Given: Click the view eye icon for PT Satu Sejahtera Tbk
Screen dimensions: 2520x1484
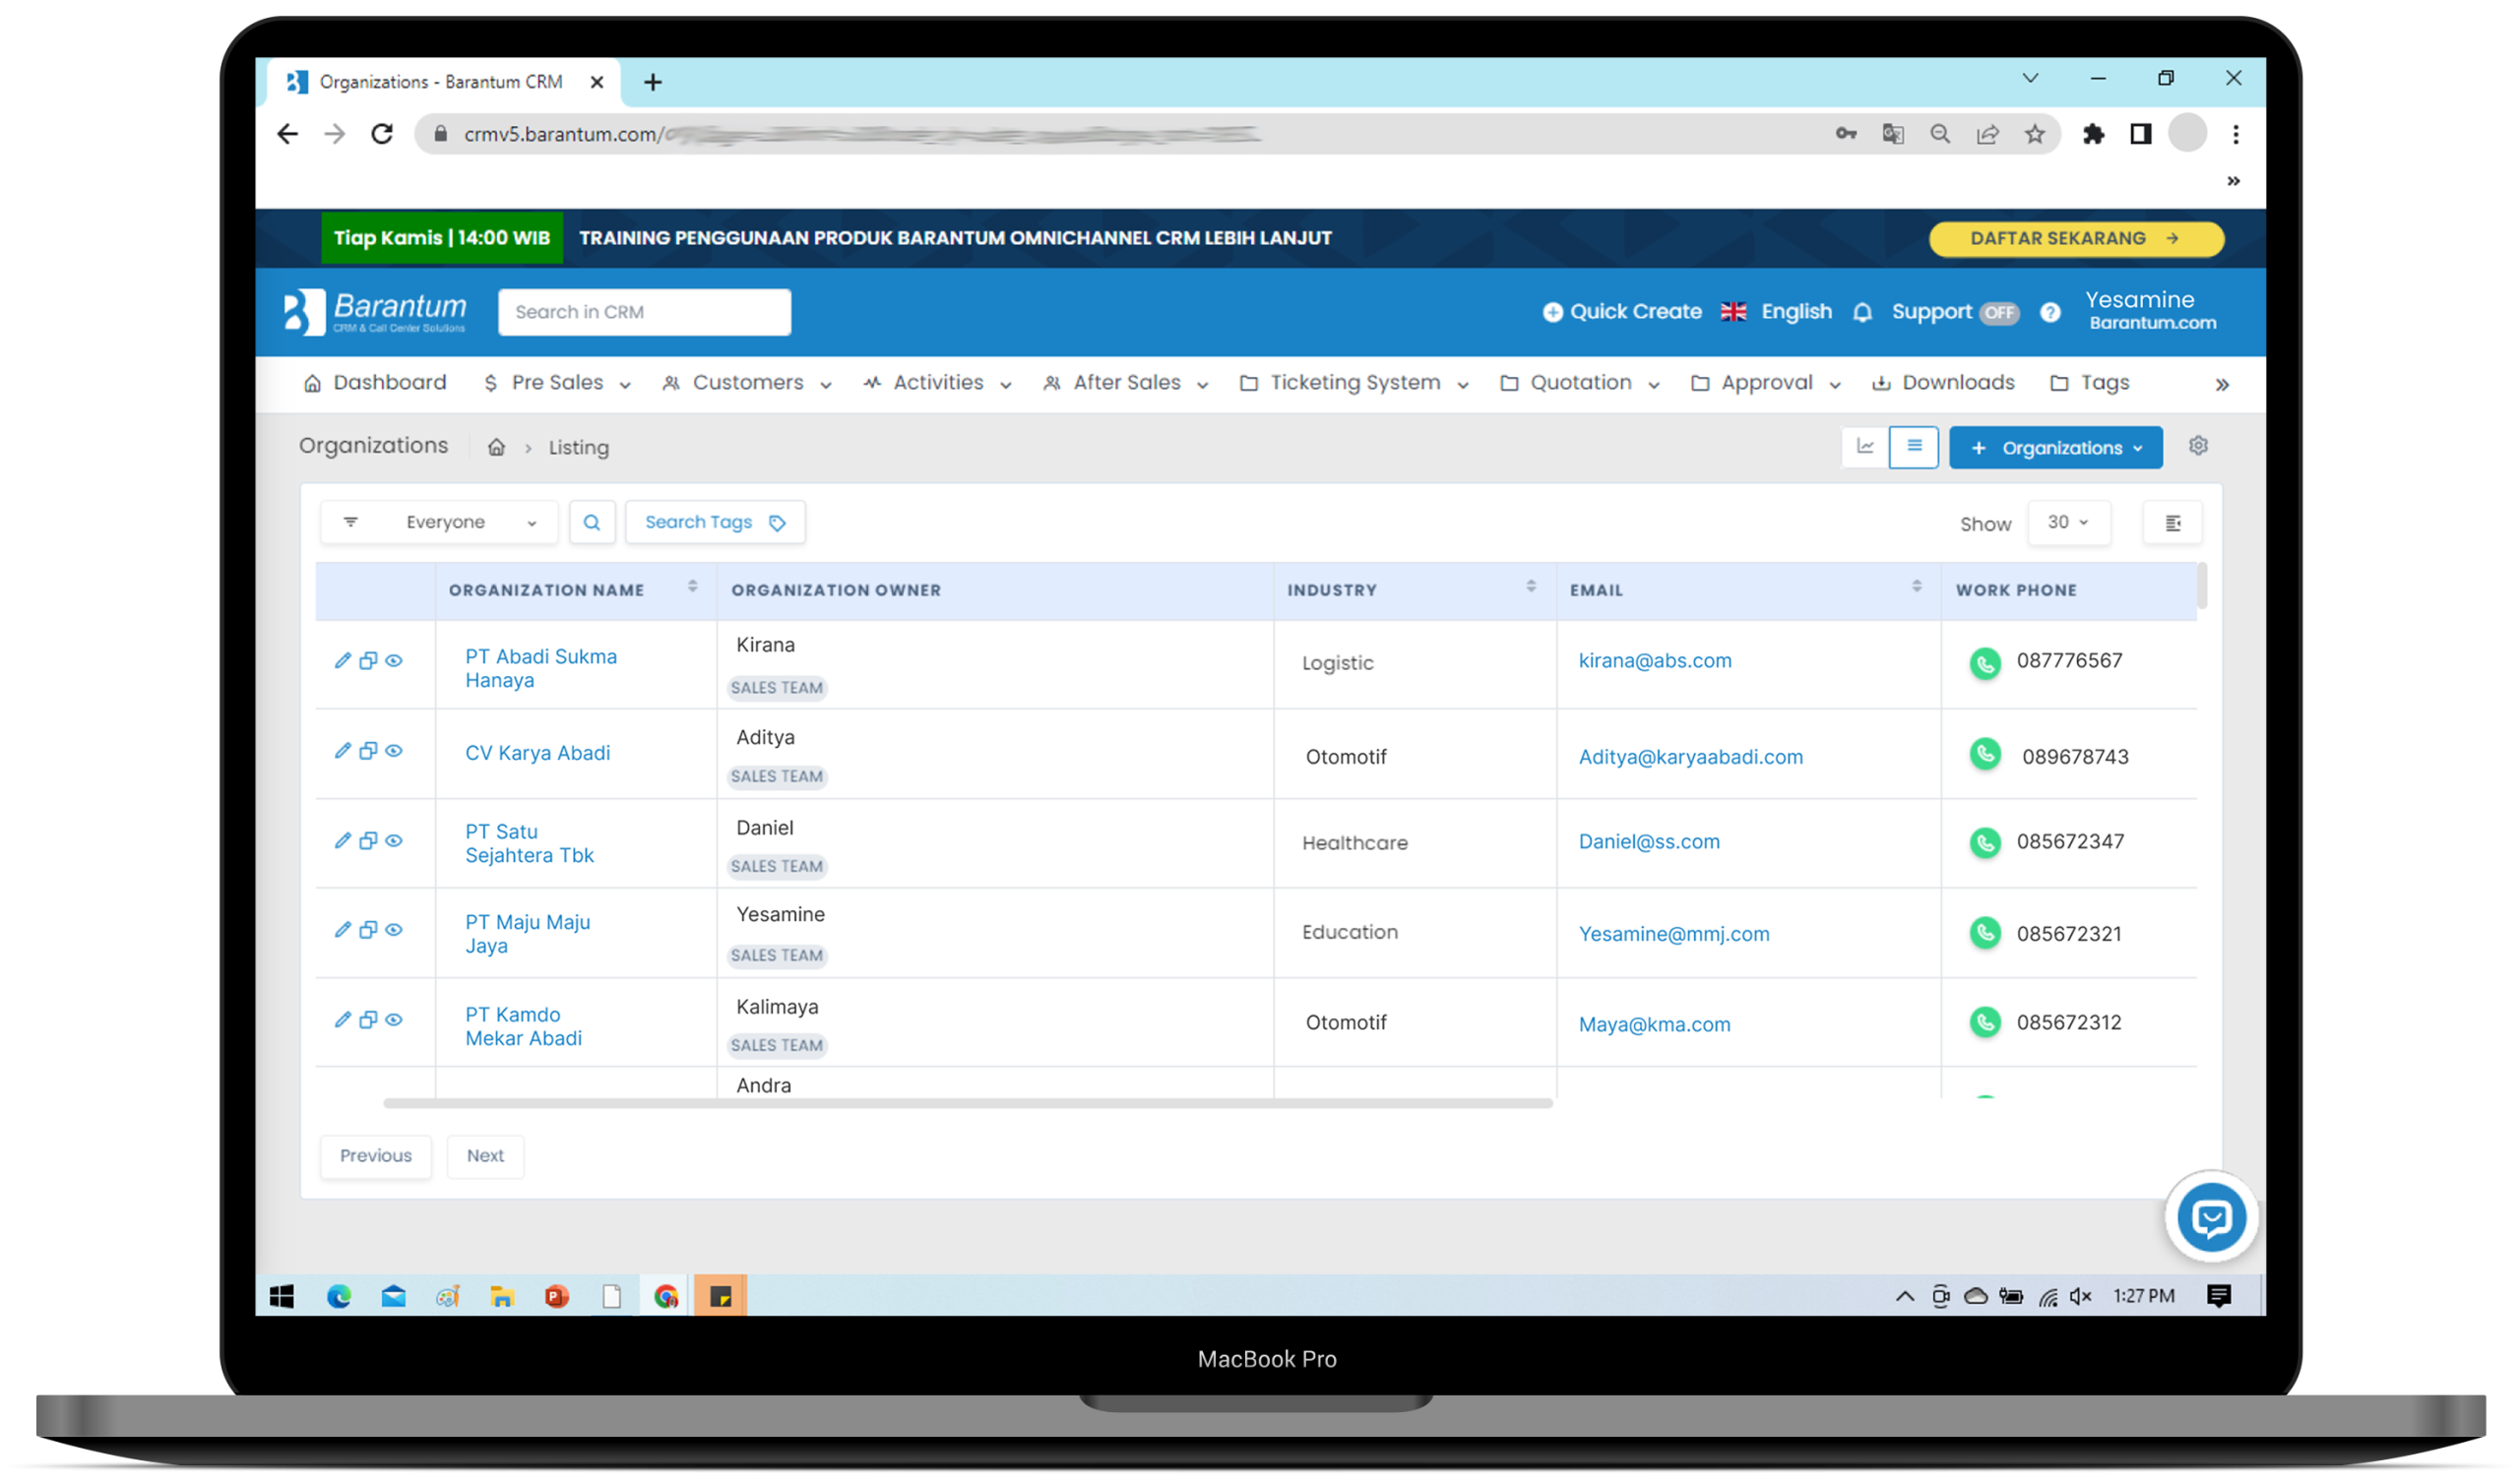Looking at the screenshot, I should point(396,841).
